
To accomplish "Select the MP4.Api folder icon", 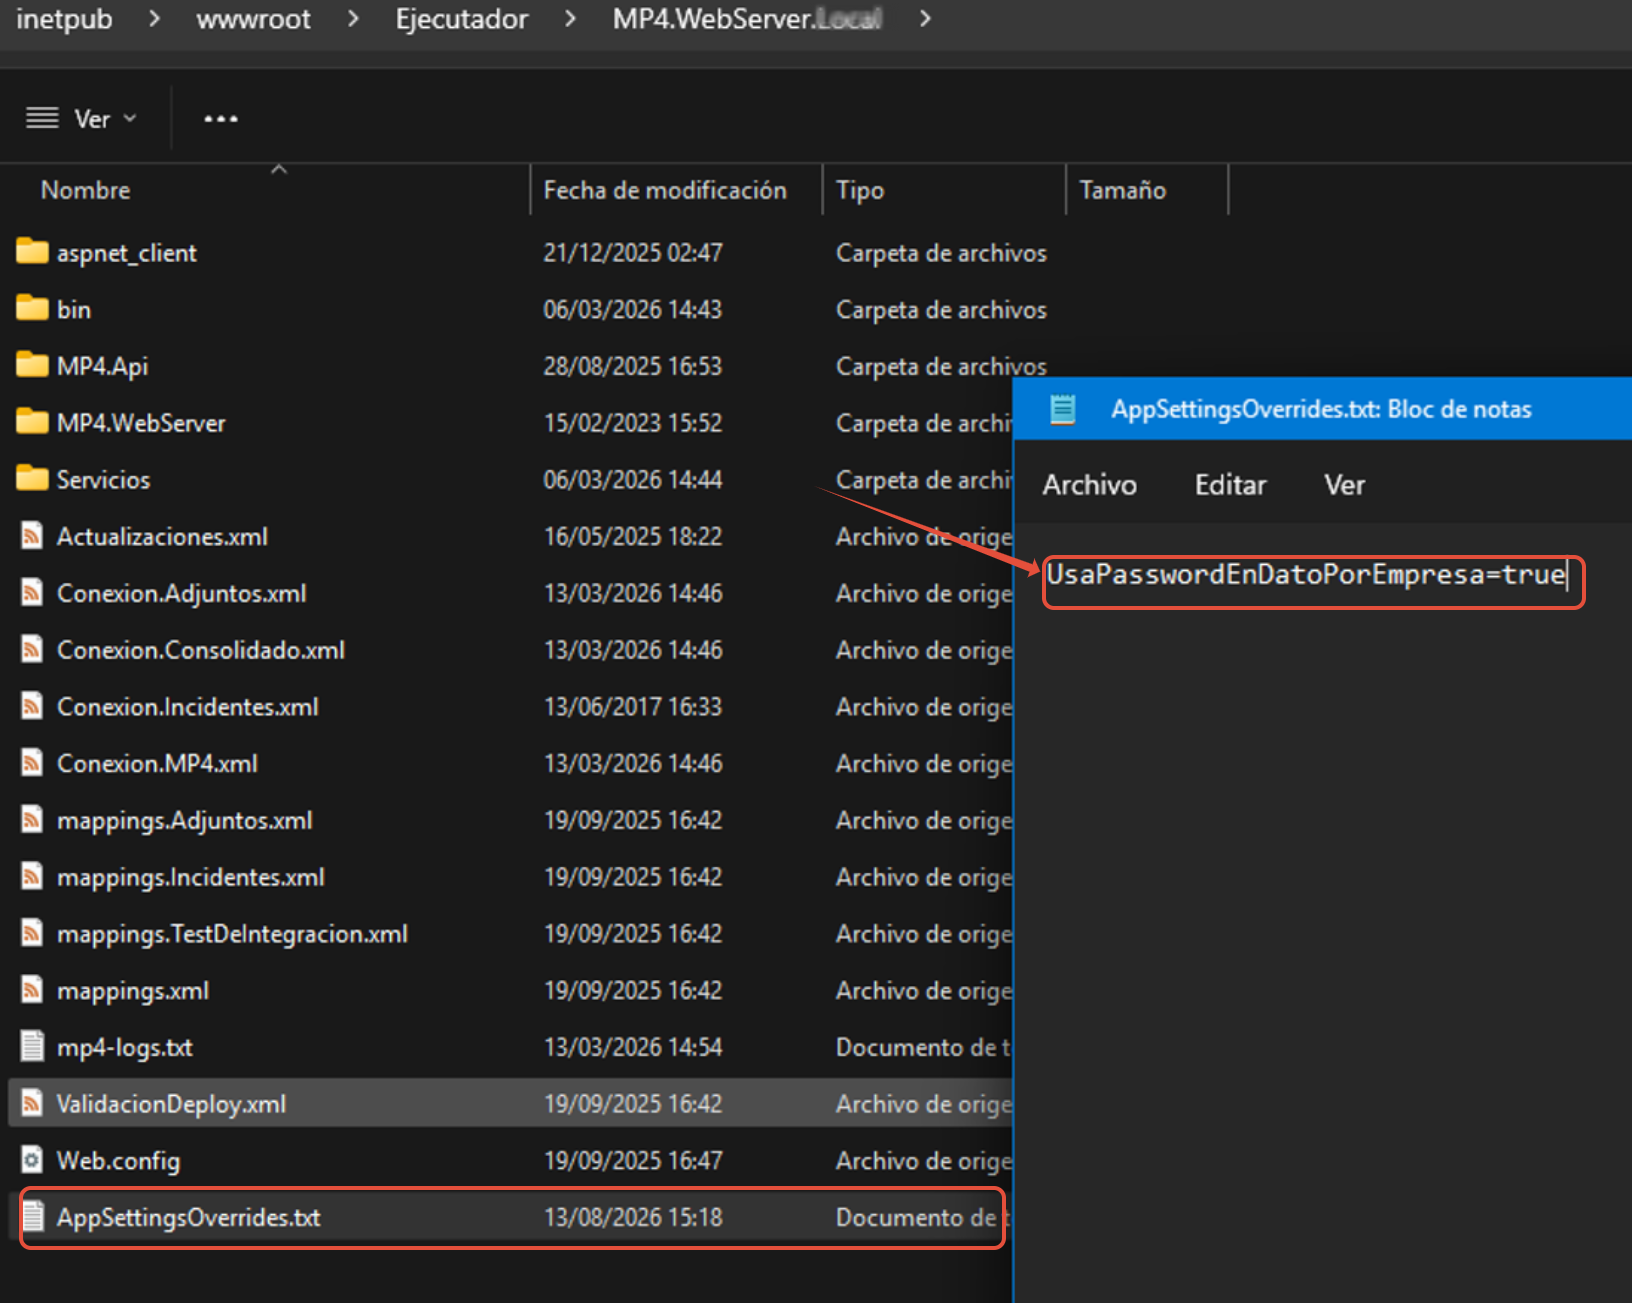I will [32, 366].
